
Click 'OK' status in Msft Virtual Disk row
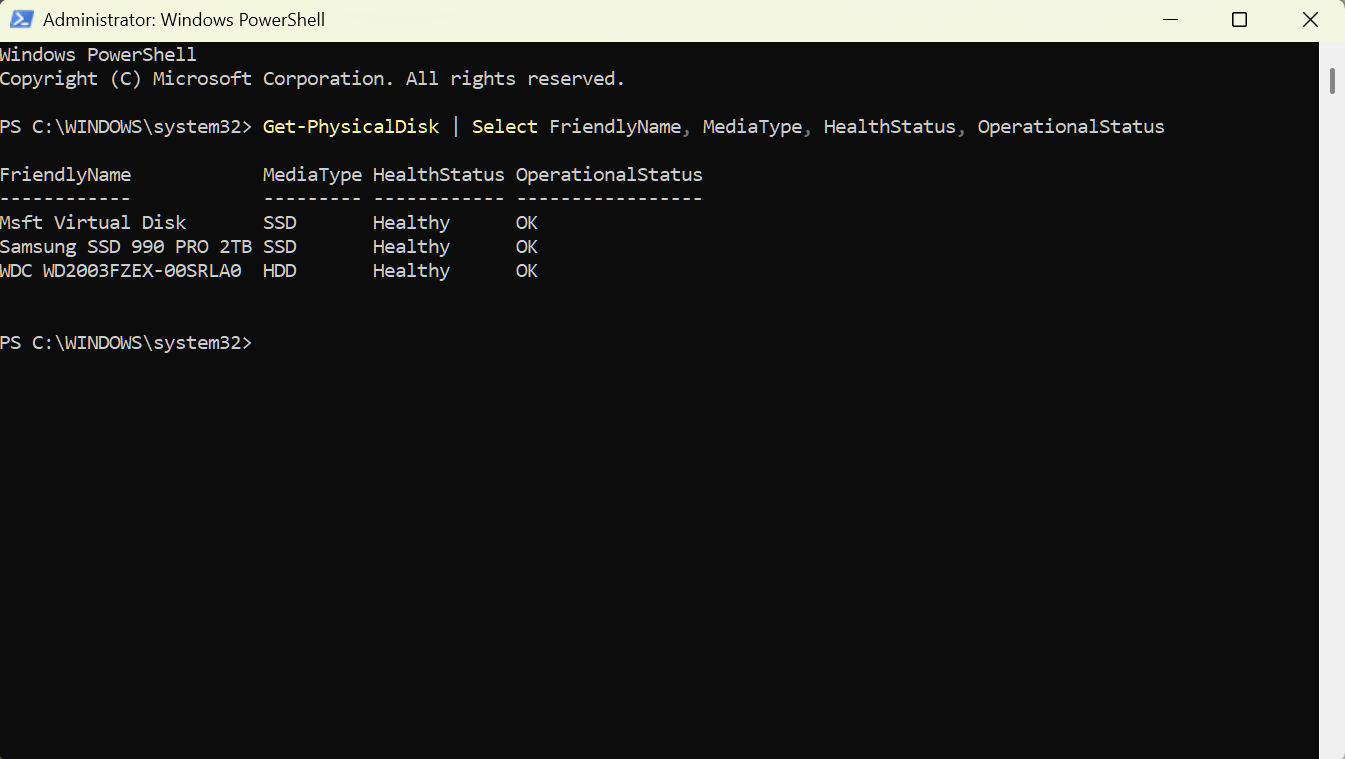(x=527, y=223)
